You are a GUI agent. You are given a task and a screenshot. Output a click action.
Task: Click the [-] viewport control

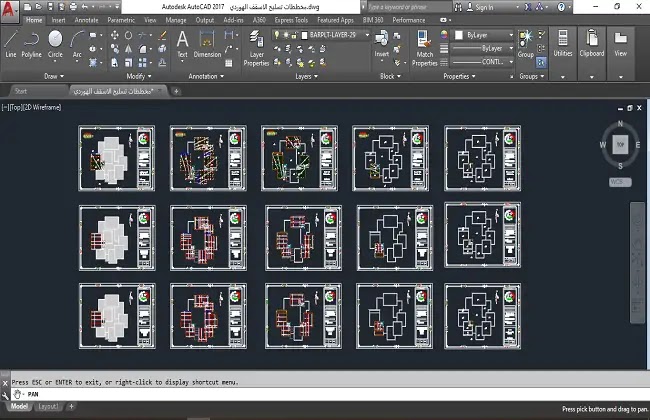coord(5,107)
